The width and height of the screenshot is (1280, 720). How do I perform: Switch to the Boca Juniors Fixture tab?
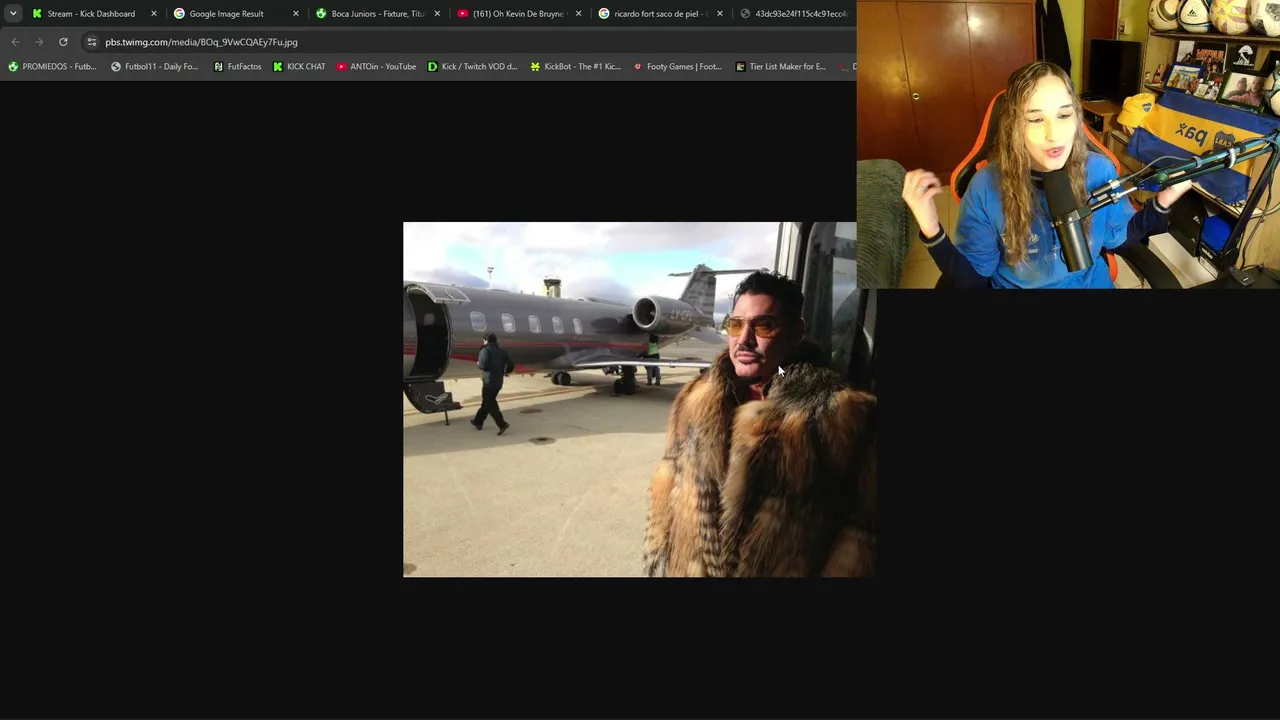coord(379,14)
